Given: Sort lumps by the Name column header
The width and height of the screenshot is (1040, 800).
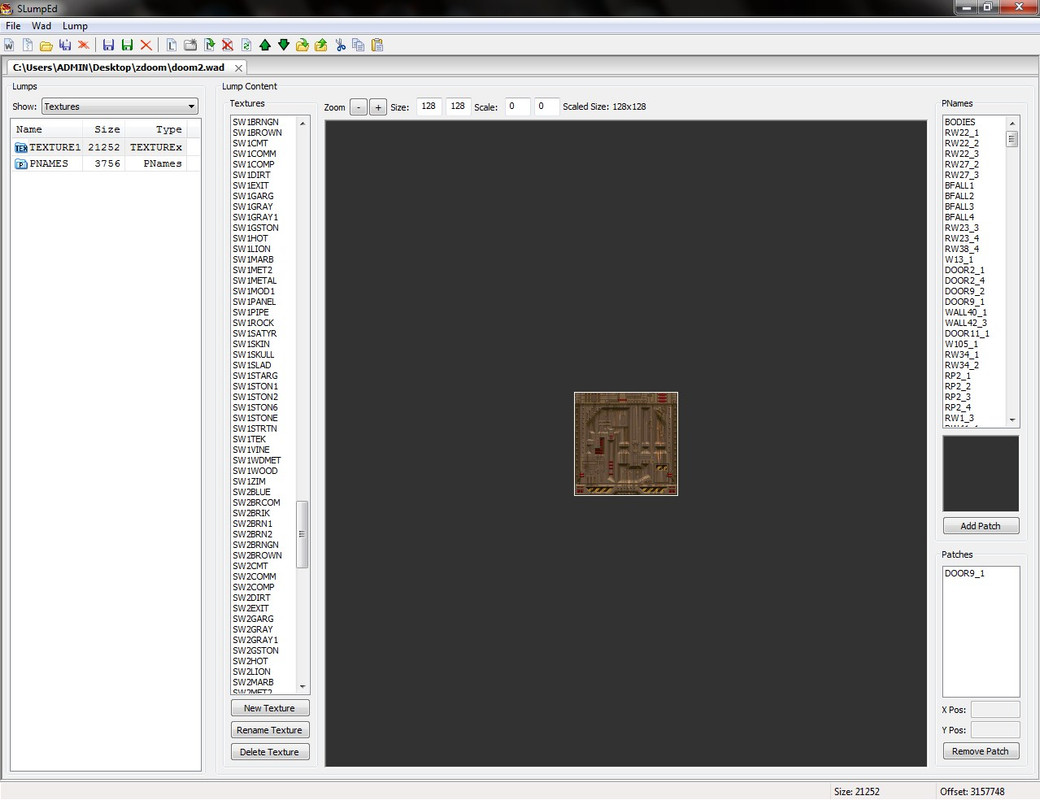Looking at the screenshot, I should pyautogui.click(x=46, y=129).
